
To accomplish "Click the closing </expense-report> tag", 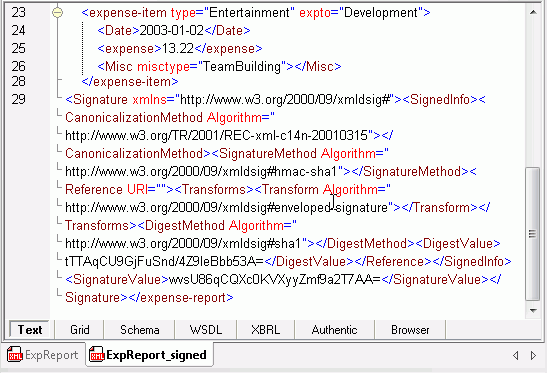I will coord(181,298).
